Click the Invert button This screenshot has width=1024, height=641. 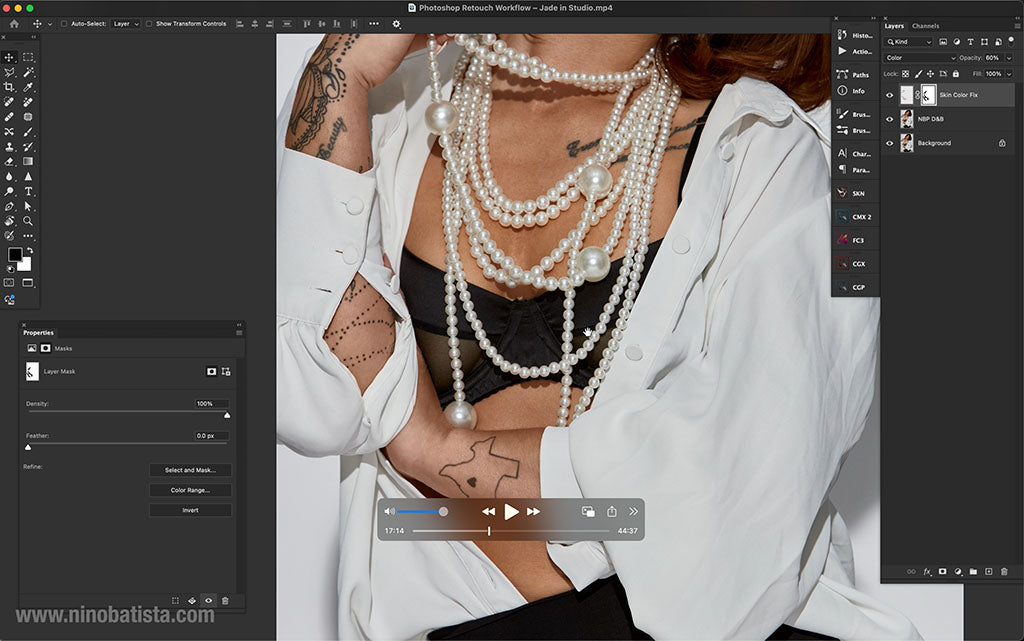(190, 509)
